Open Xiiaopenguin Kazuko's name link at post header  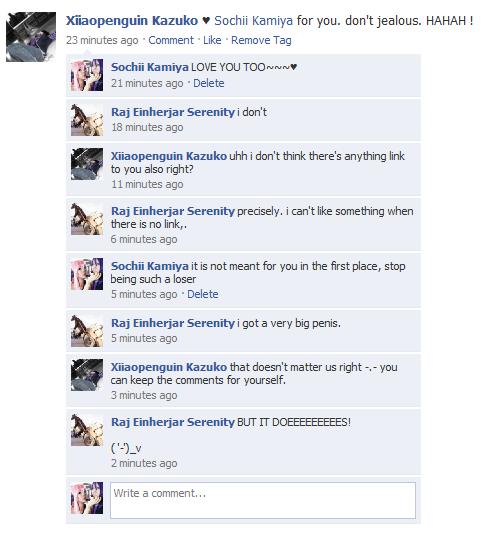(x=132, y=21)
